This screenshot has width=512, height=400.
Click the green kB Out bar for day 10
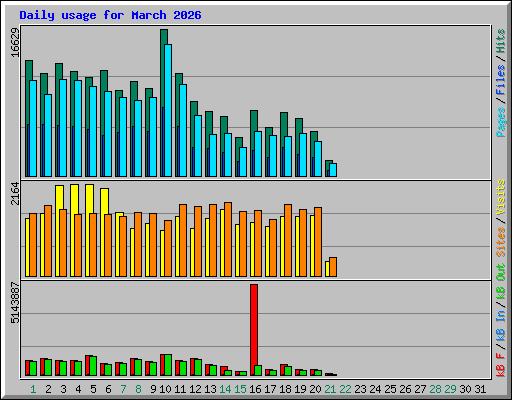[x=168, y=365]
